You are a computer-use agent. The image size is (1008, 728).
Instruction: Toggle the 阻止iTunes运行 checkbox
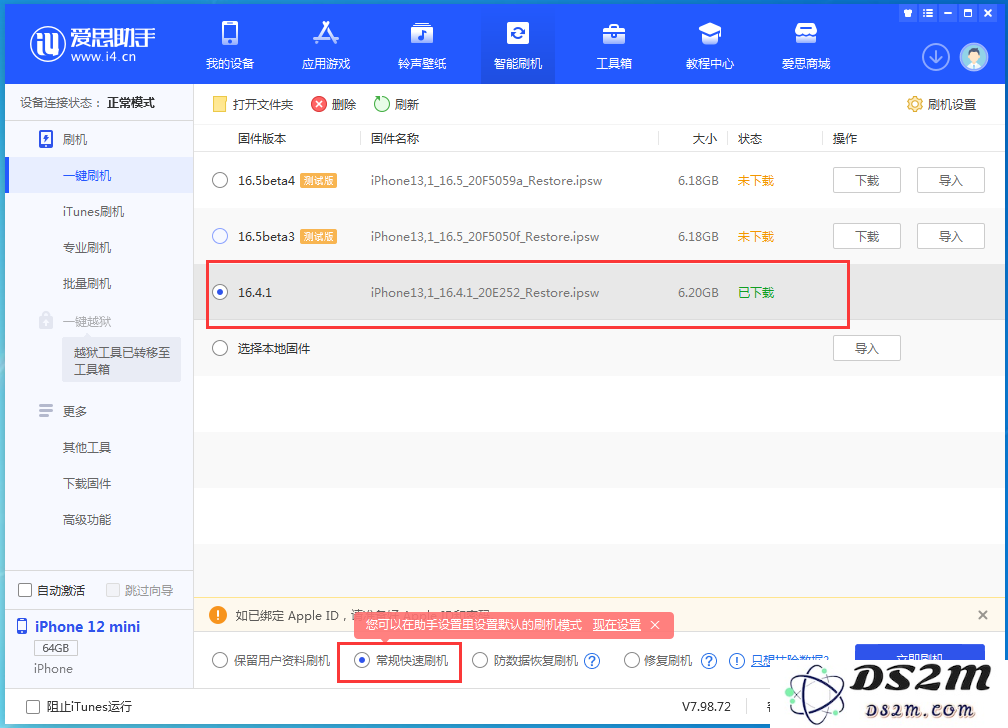[33, 707]
